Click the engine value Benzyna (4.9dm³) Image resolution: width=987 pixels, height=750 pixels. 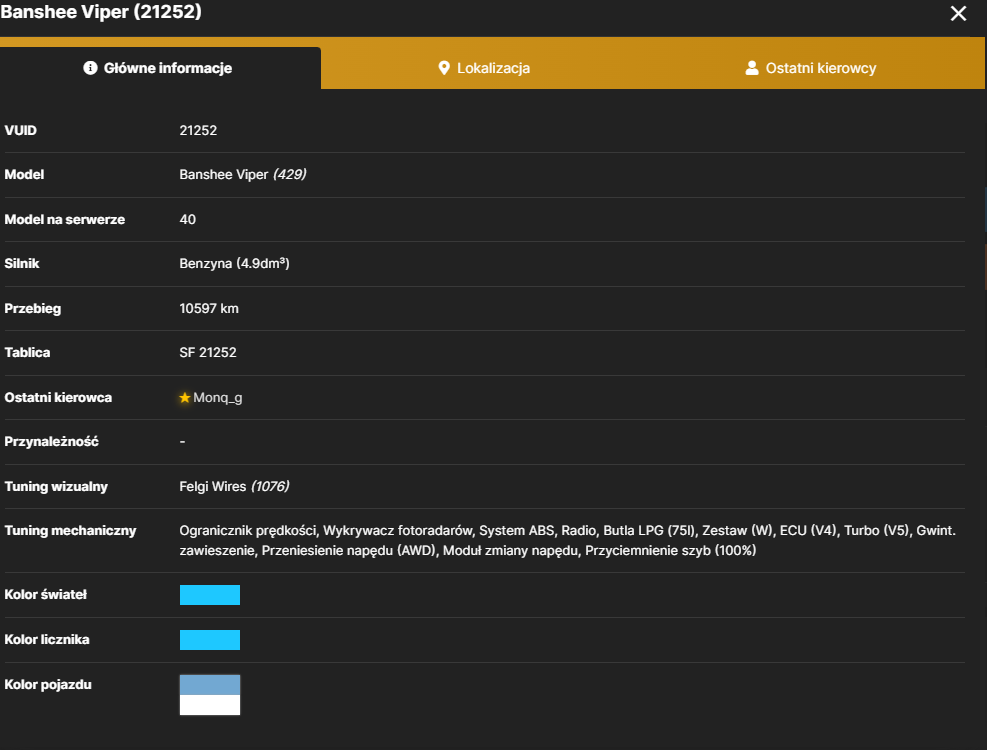coord(234,263)
